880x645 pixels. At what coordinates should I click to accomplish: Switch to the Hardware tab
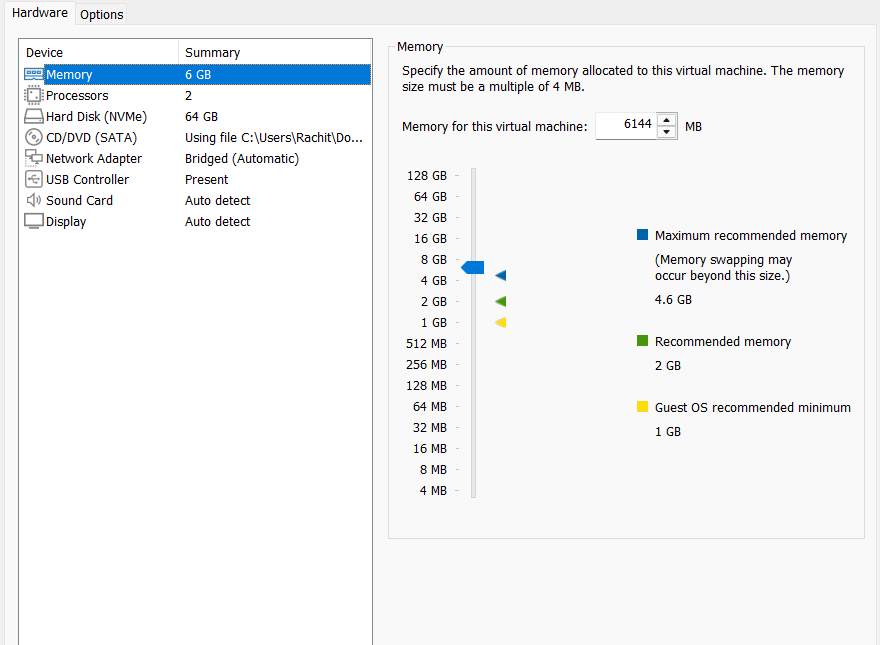click(40, 13)
